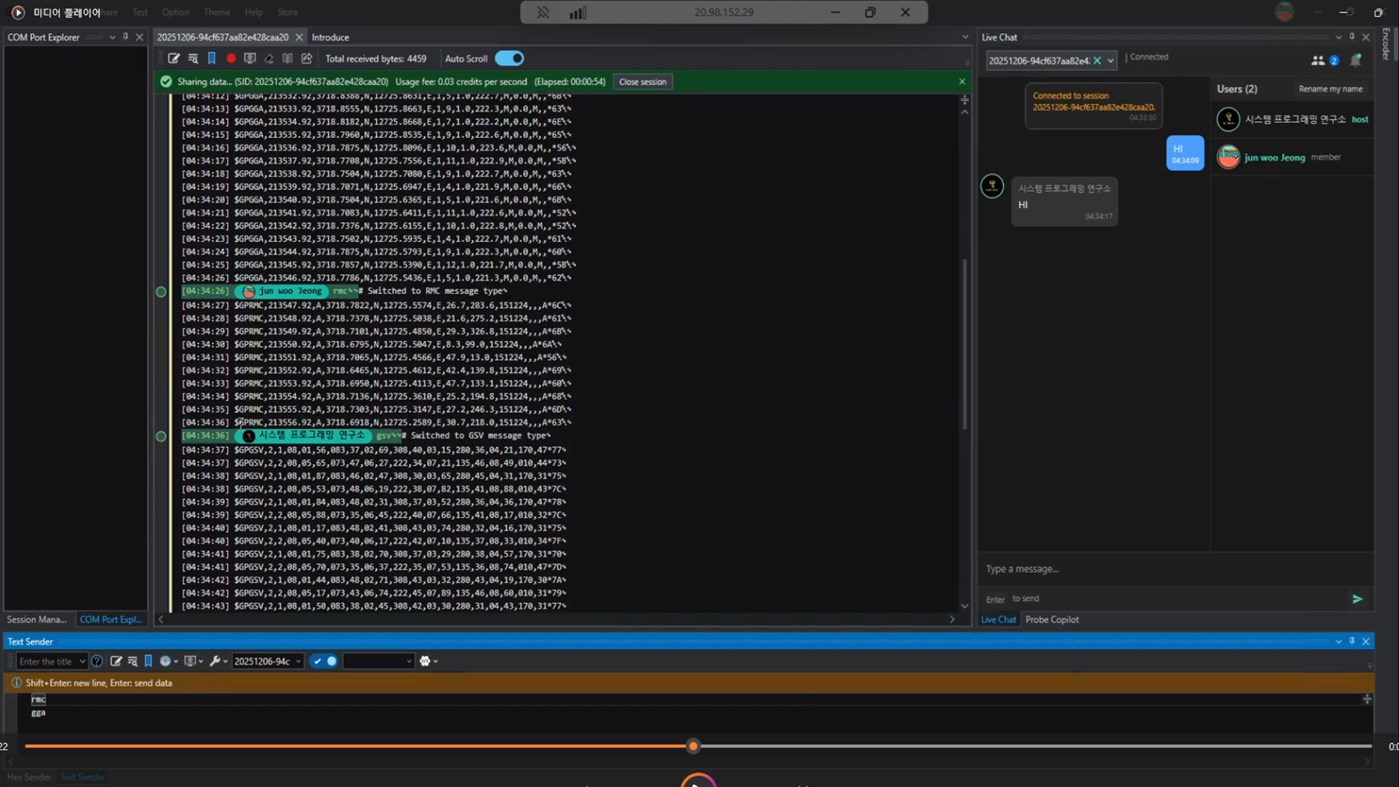
Task: Switch to the Probe Copilot tab
Action: [1052, 619]
